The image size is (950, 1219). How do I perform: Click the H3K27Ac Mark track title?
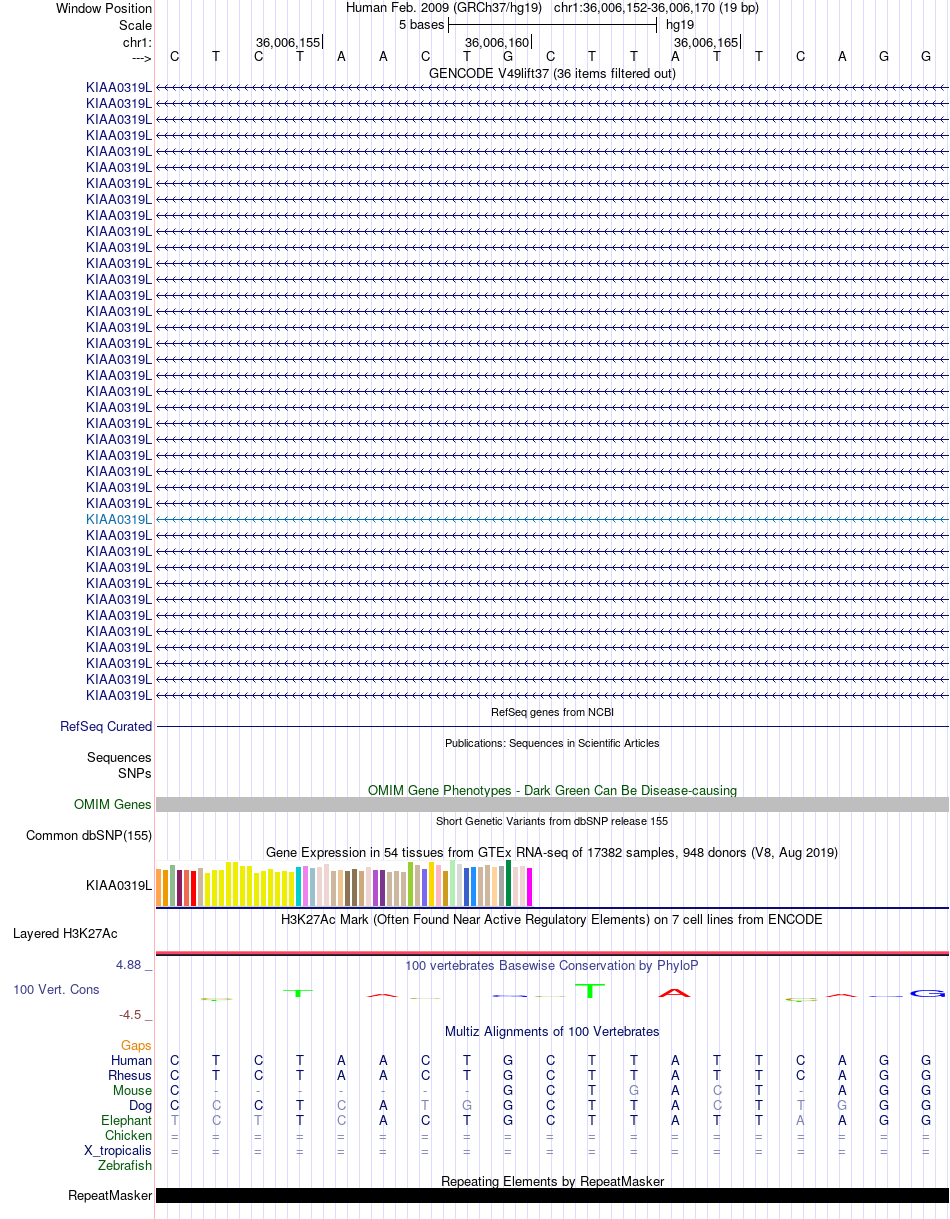552,919
